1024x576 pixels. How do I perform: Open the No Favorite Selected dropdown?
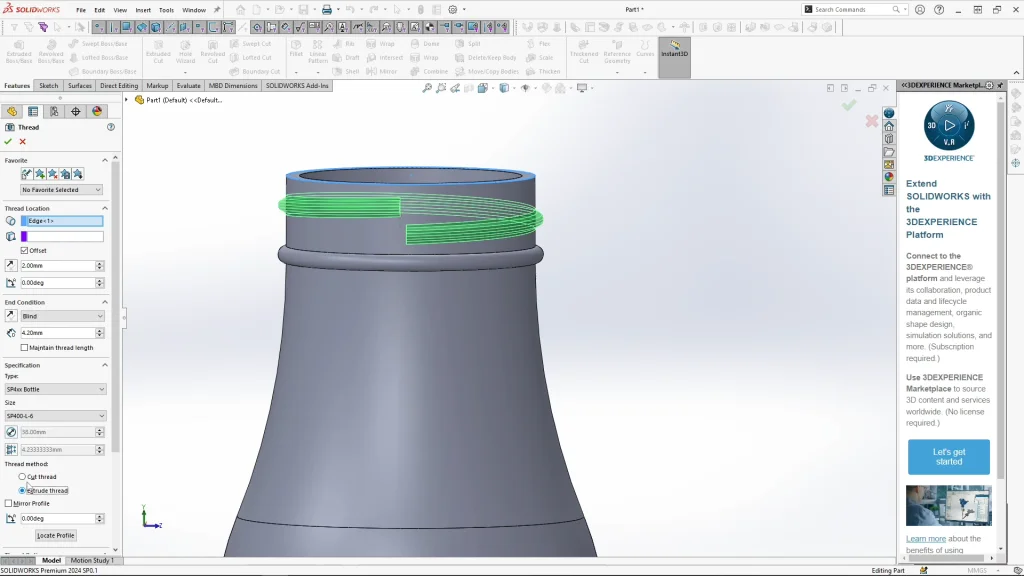point(62,190)
